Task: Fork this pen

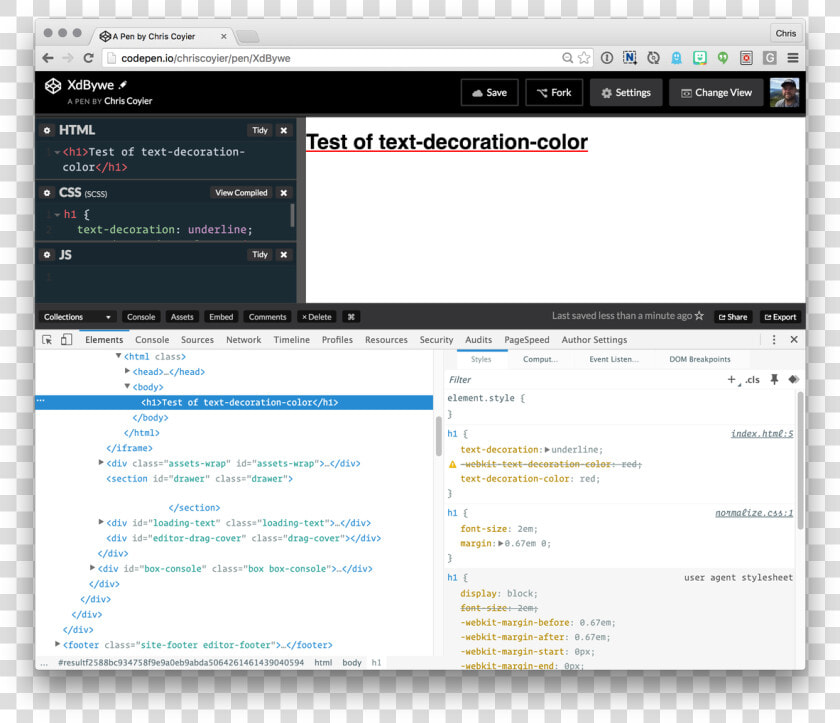Action: point(554,93)
